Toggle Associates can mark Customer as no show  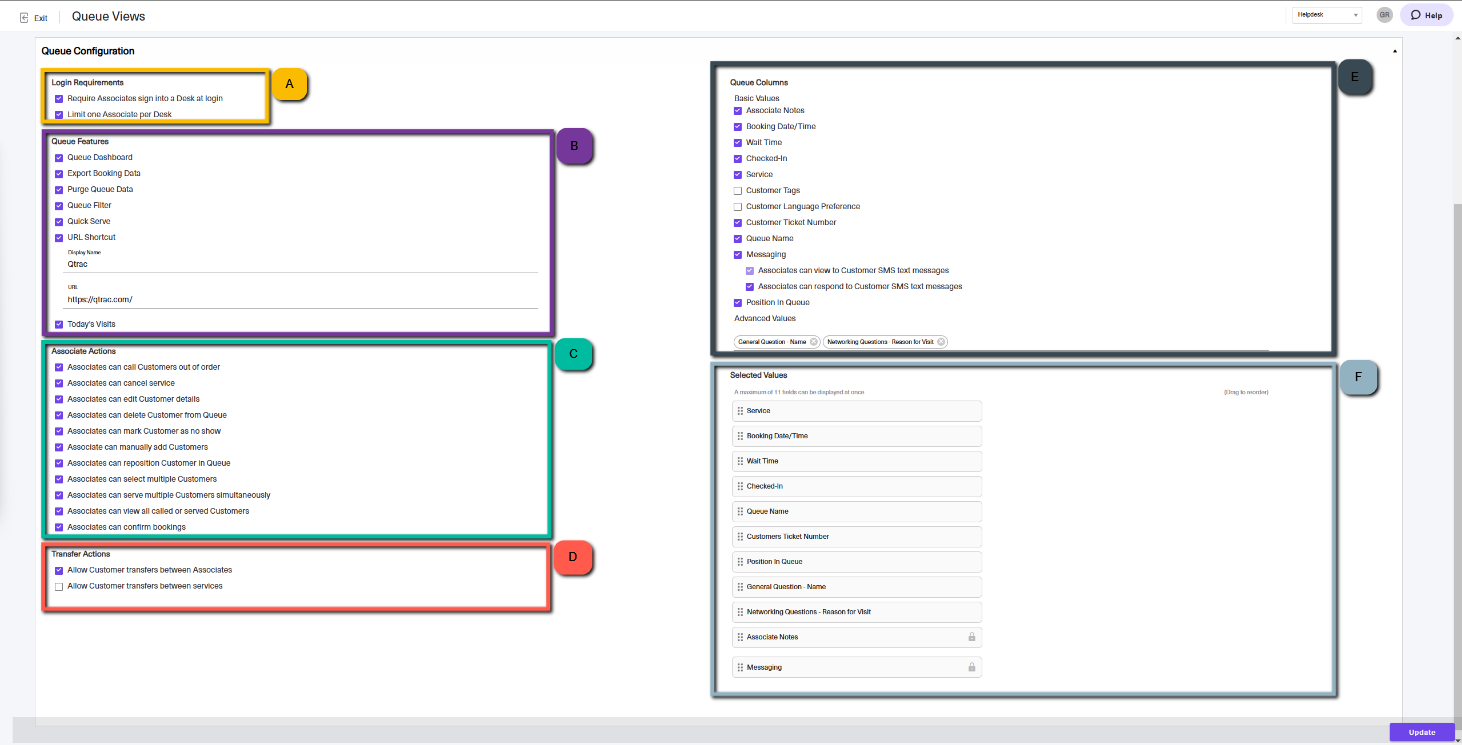click(x=59, y=431)
